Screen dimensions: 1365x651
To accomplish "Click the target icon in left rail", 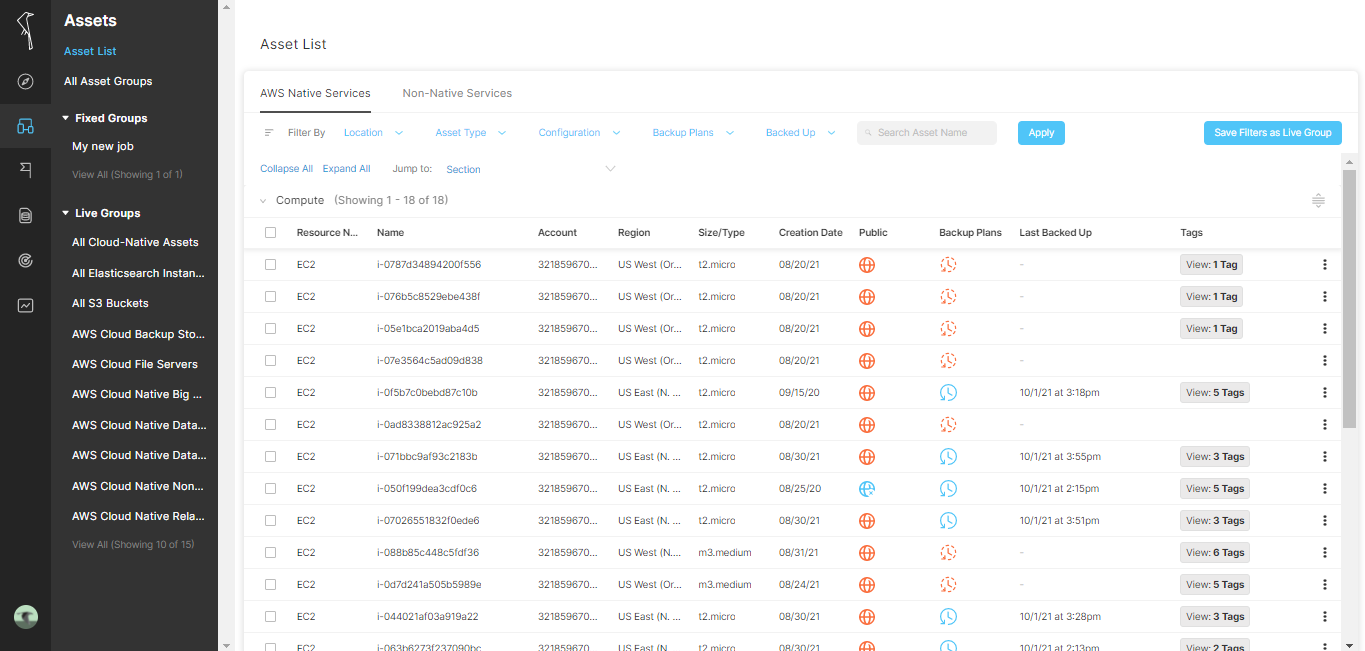I will (x=26, y=261).
